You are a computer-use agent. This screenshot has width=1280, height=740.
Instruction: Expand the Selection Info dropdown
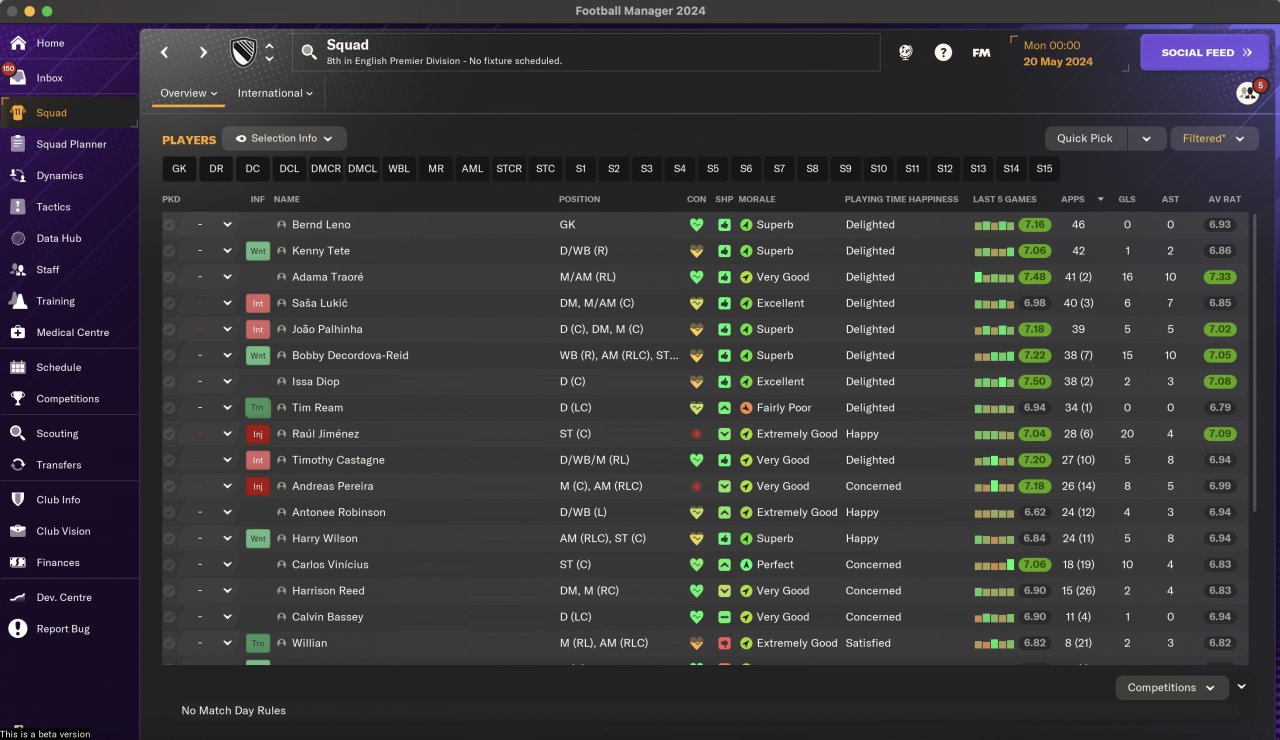click(x=284, y=138)
